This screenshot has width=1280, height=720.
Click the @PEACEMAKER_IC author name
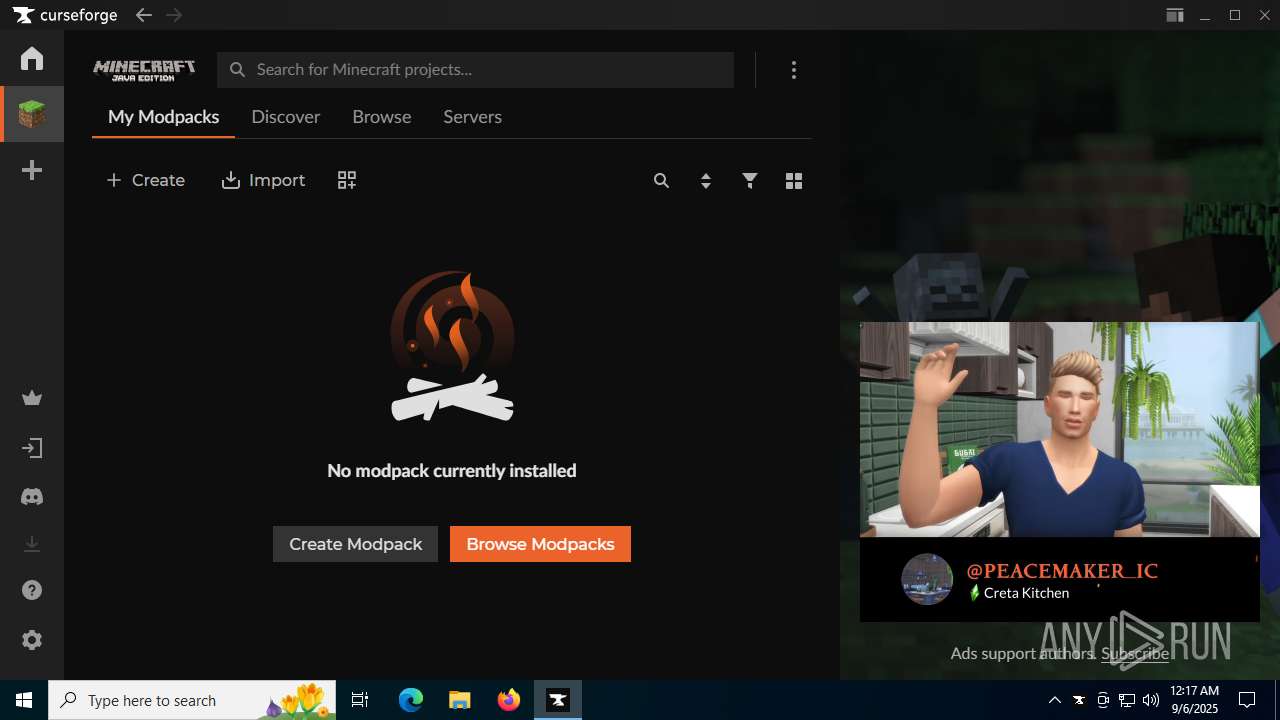tap(1062, 571)
